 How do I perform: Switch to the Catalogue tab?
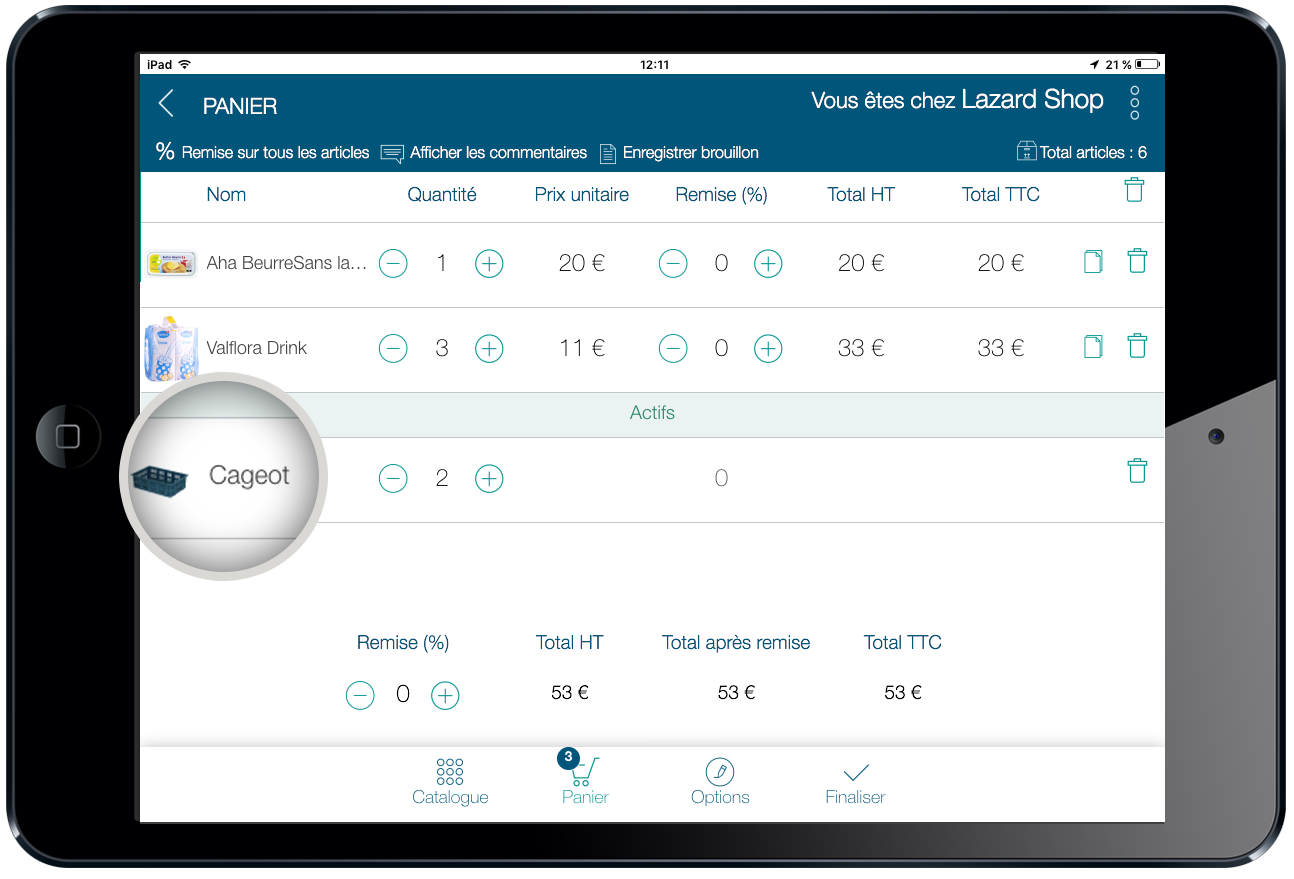[450, 782]
